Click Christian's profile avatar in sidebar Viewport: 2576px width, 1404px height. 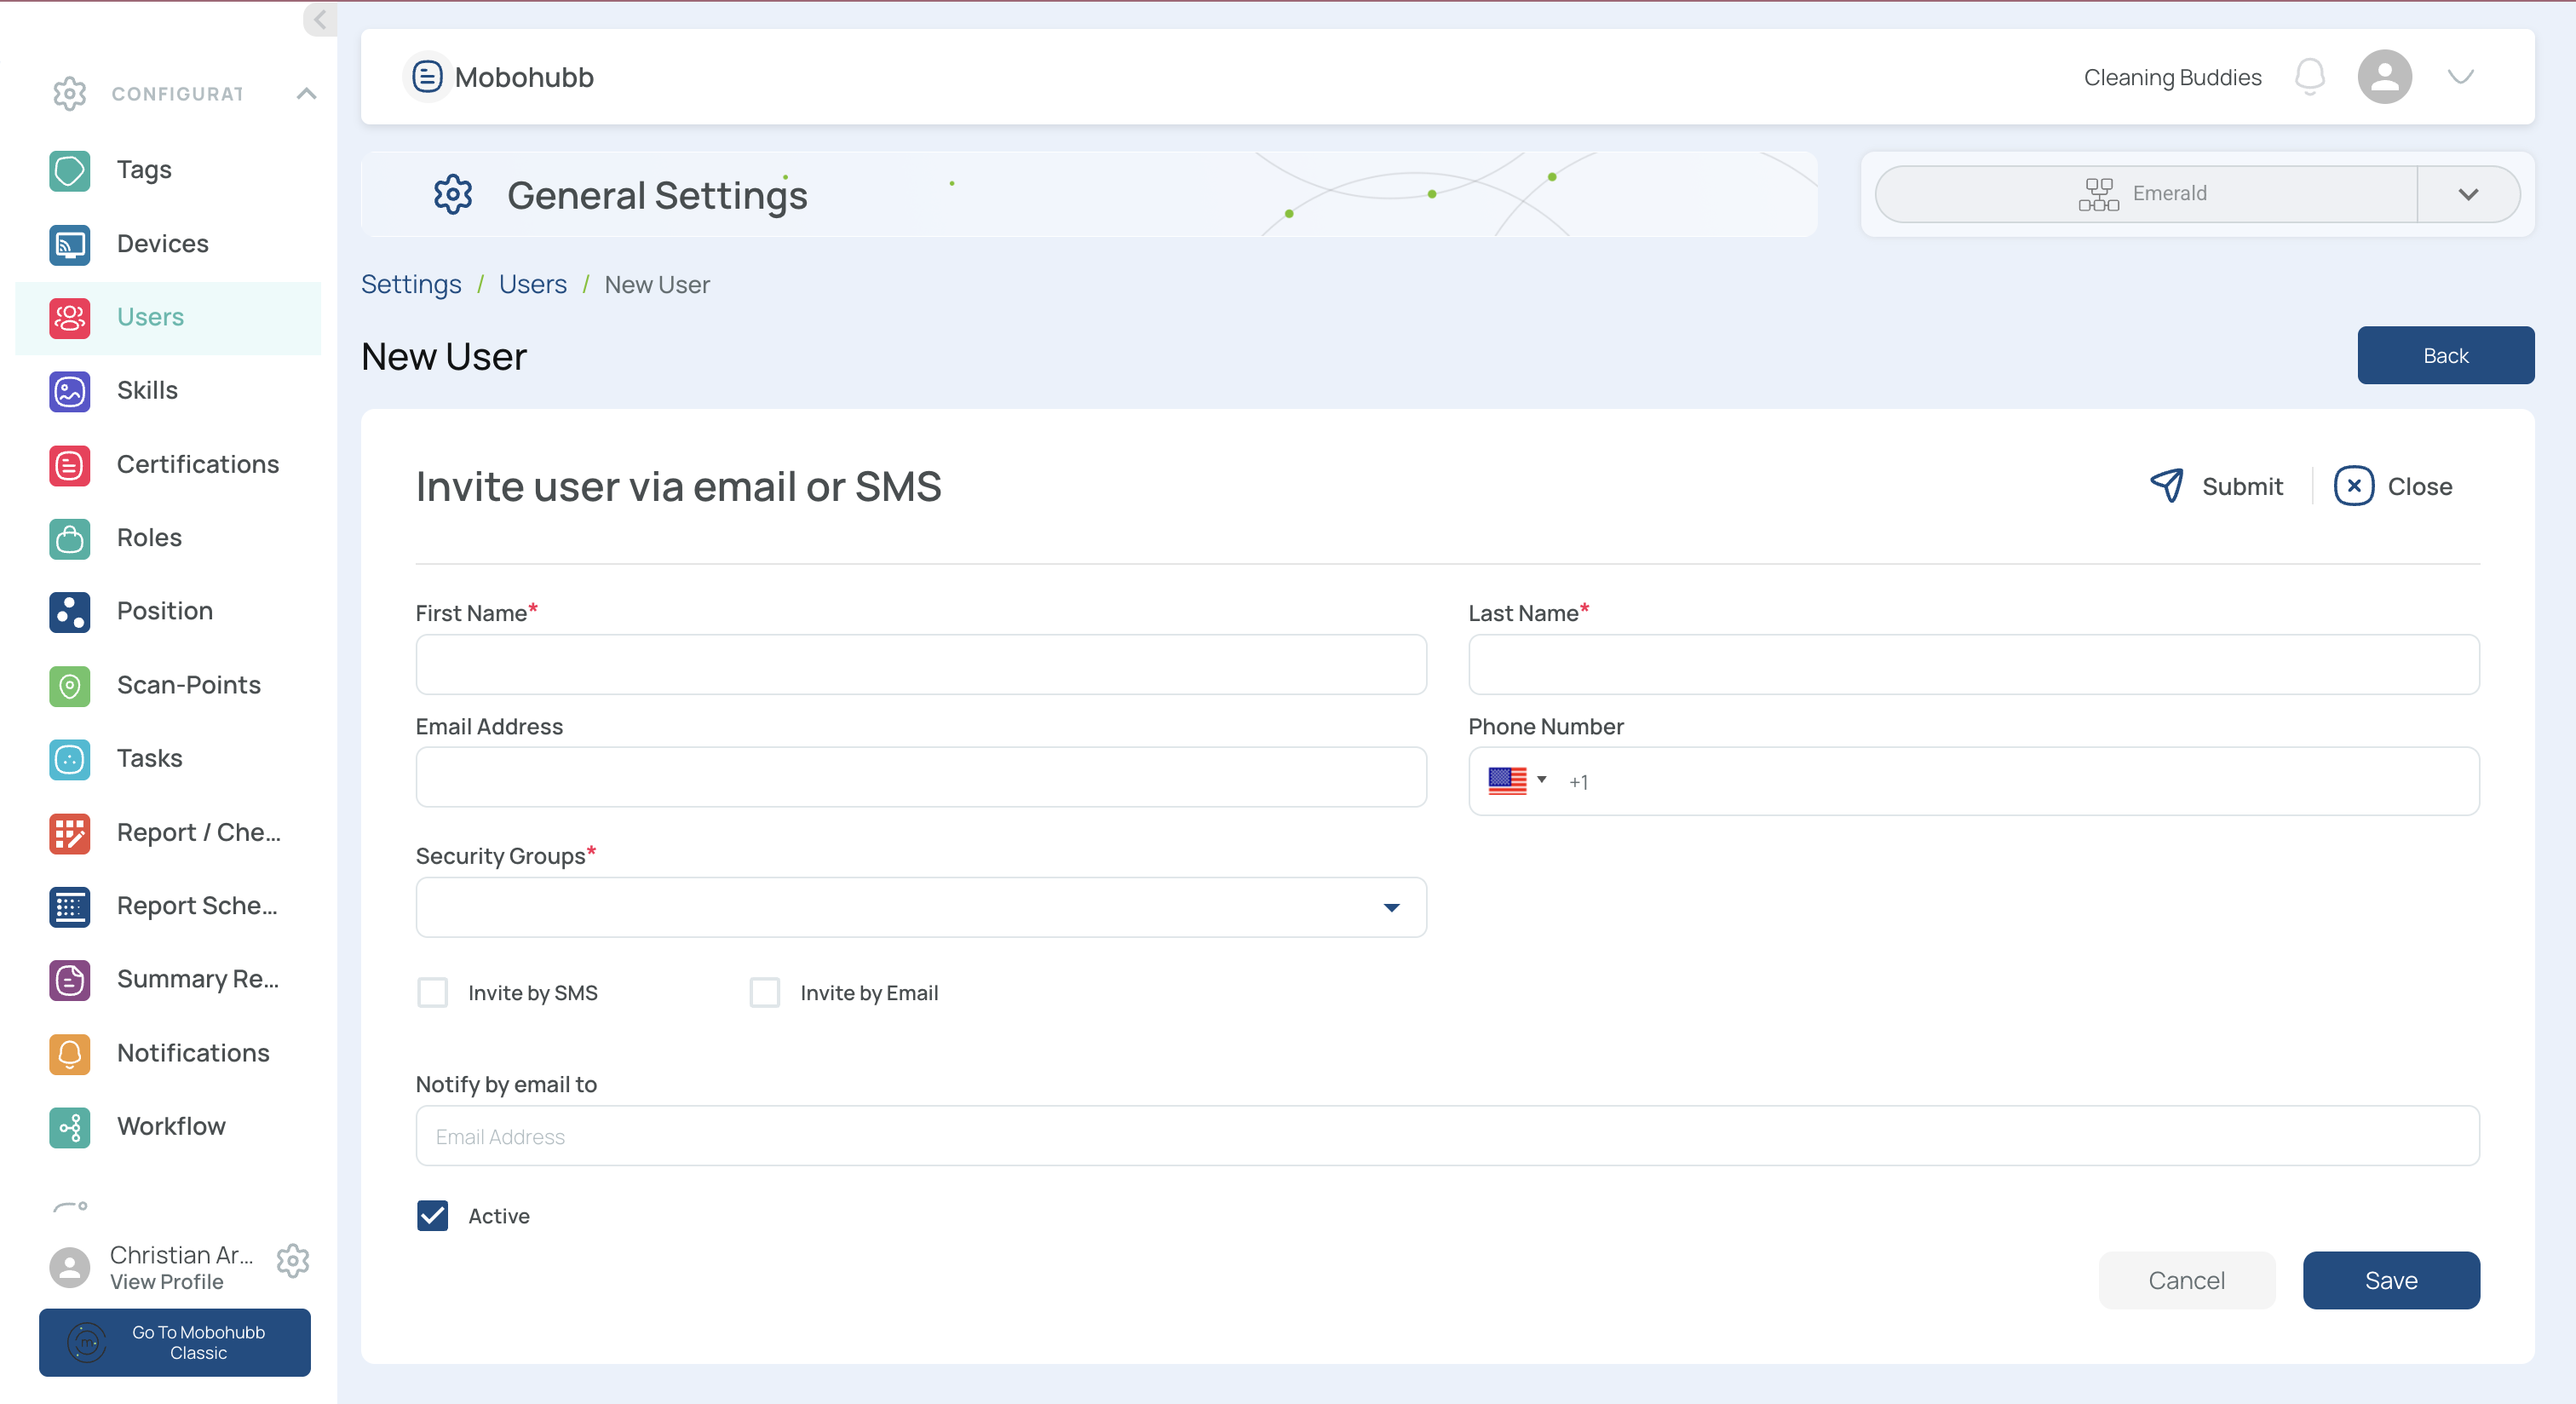[x=69, y=1267]
